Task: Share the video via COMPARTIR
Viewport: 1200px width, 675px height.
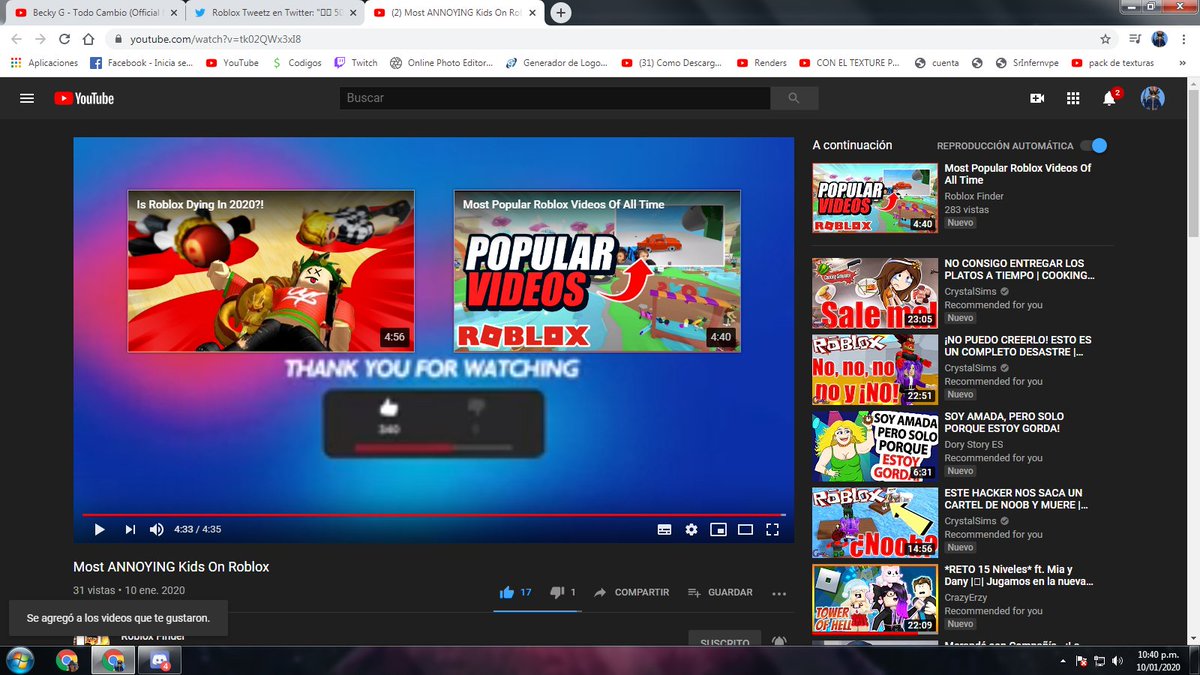Action: 631,592
